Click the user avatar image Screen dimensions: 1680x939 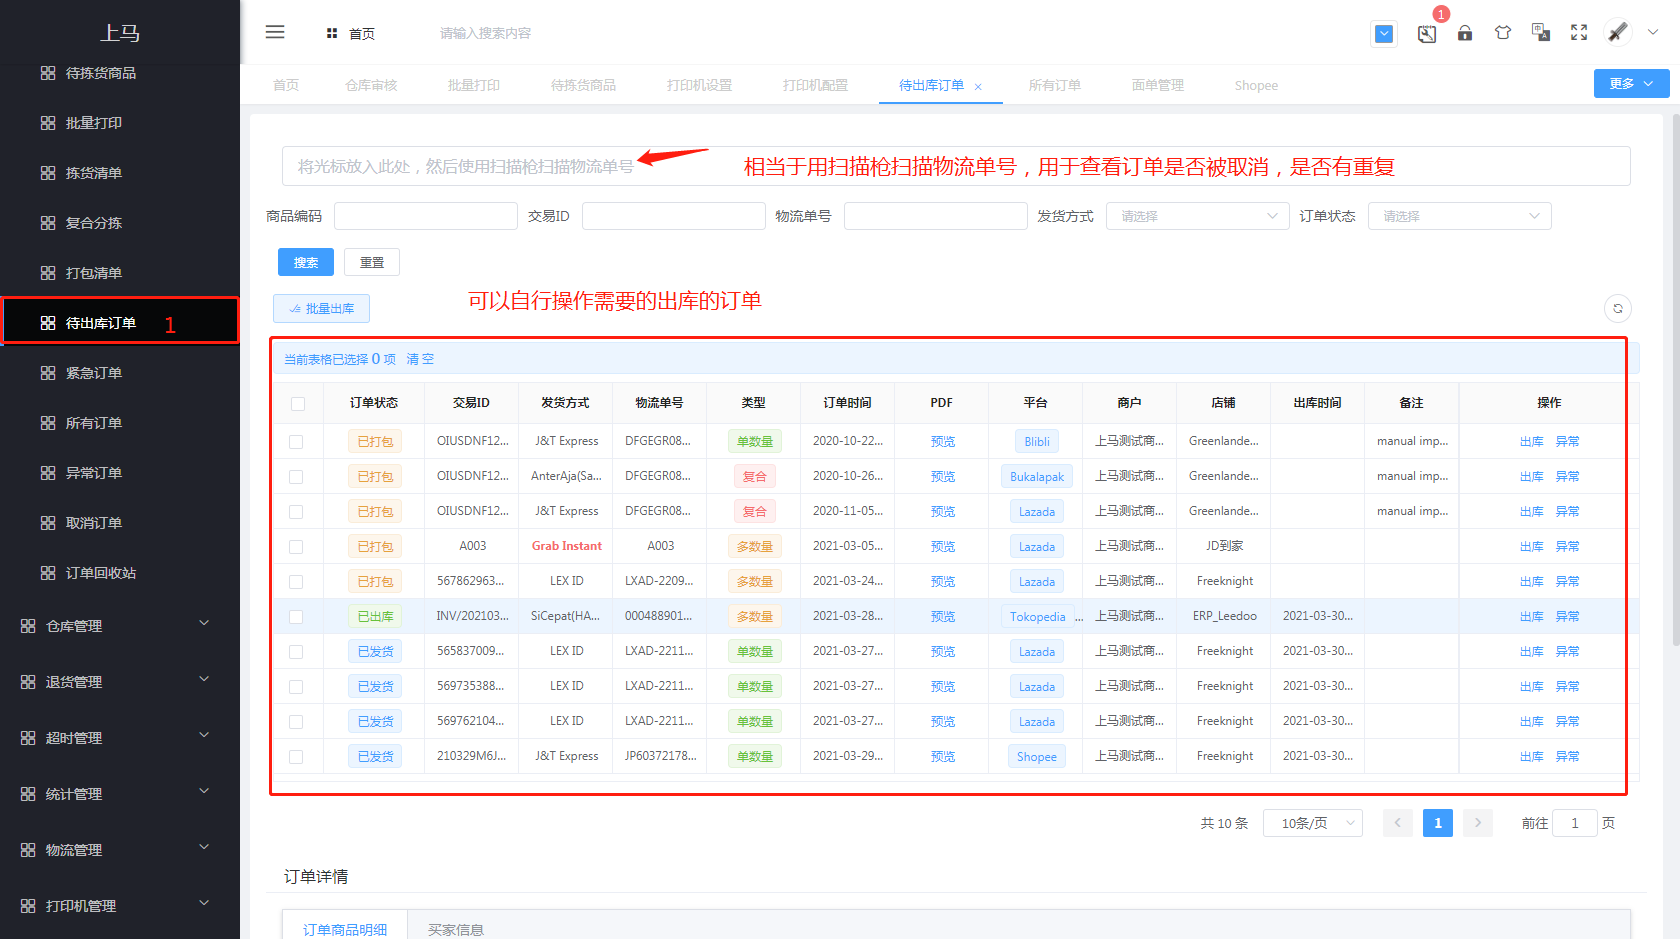pyautogui.click(x=1618, y=32)
